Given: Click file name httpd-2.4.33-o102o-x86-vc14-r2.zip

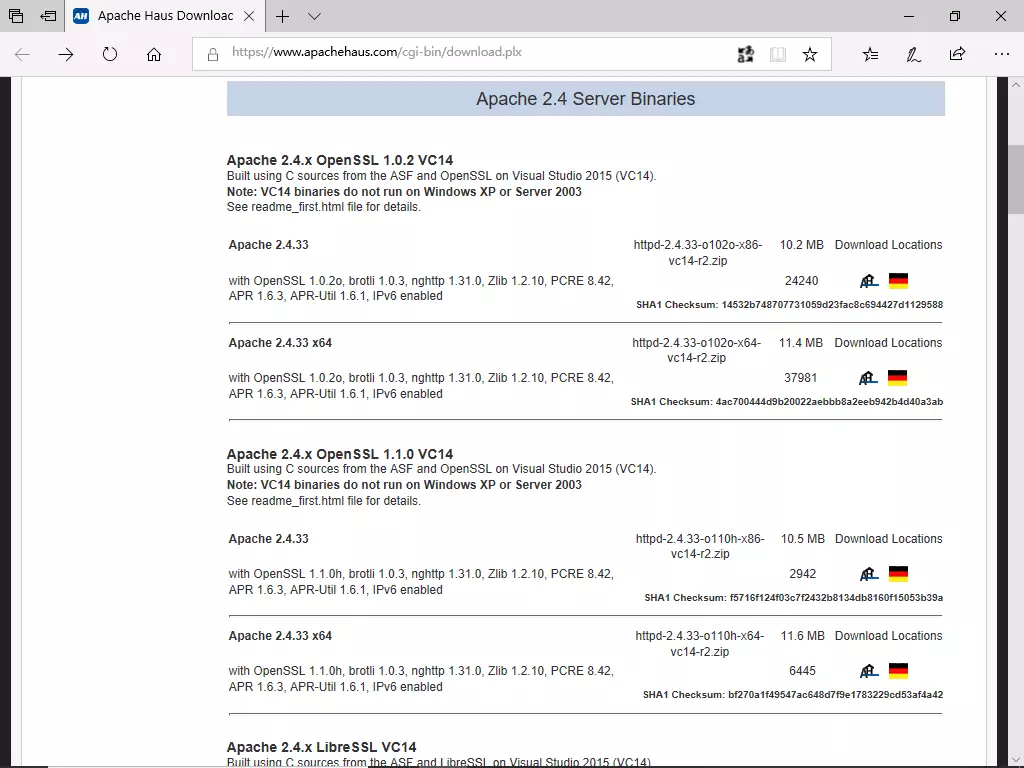Looking at the screenshot, I should 697,253.
